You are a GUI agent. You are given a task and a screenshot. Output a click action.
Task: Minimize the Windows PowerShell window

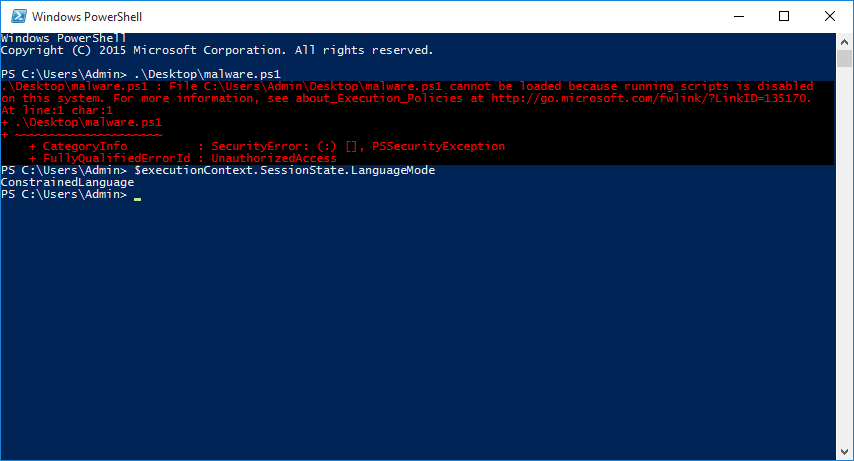pos(740,17)
